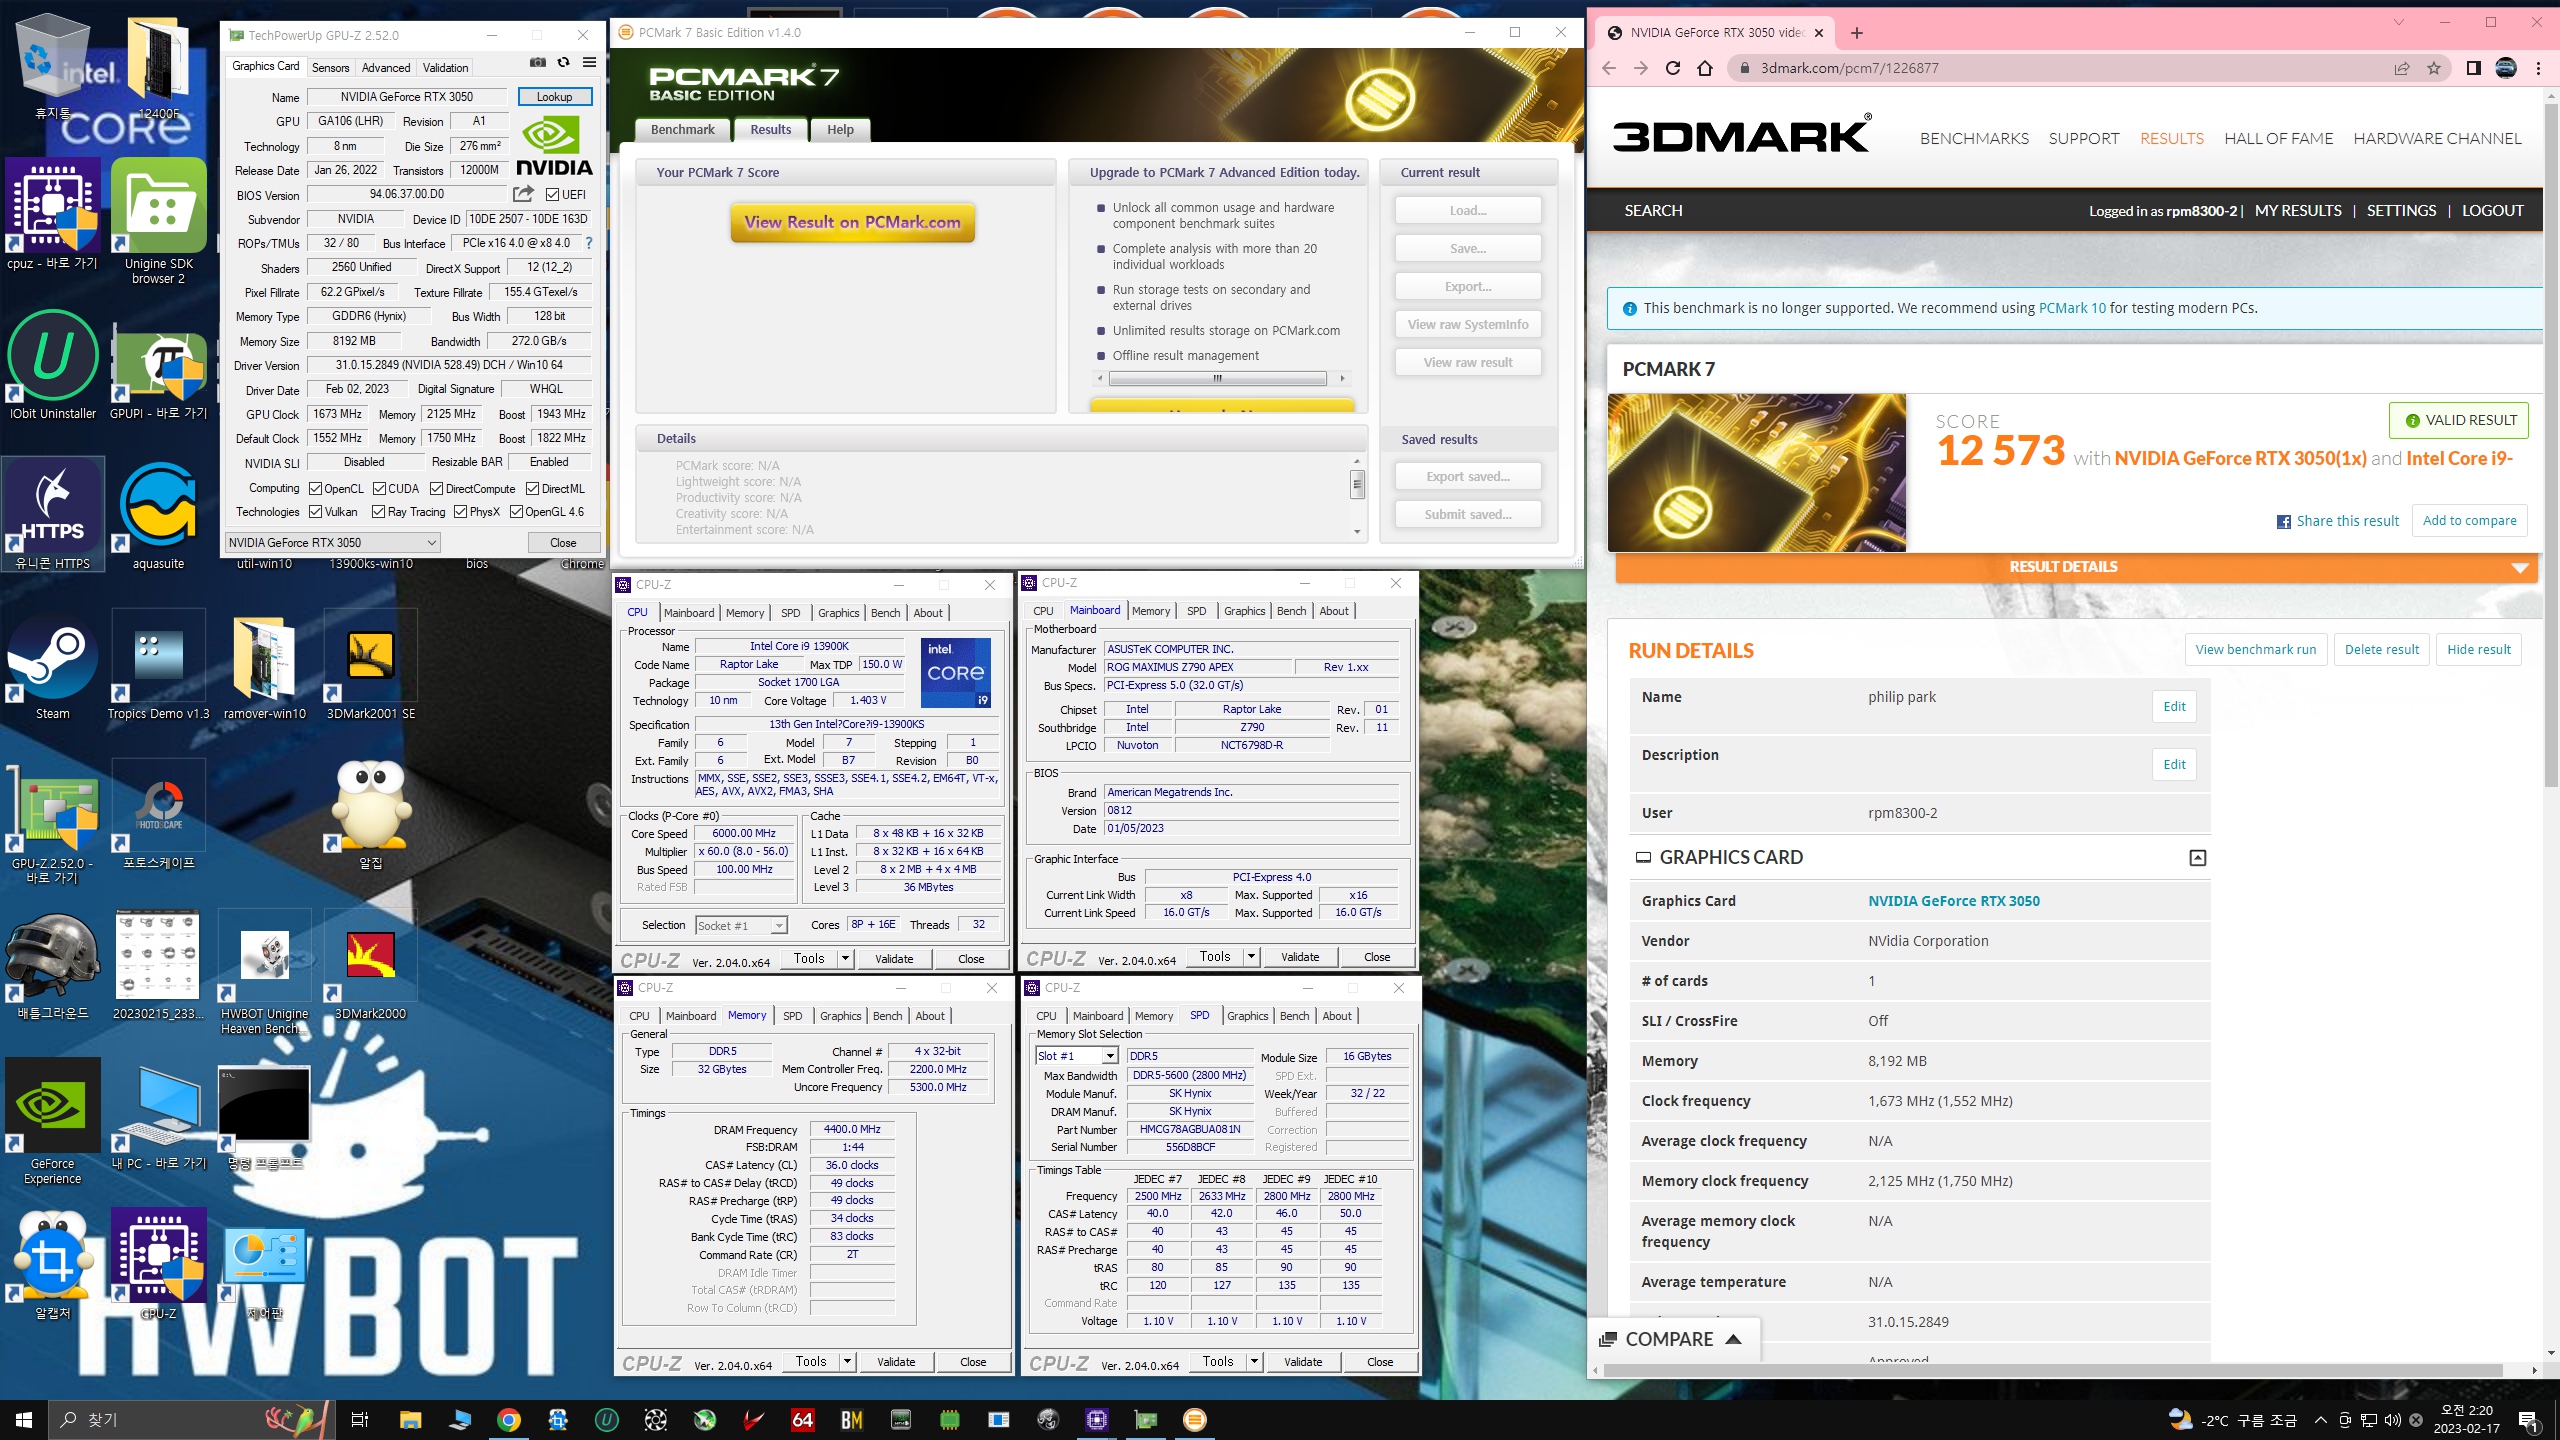Take a GPU-Z screenshot with the camera icon

[x=538, y=63]
